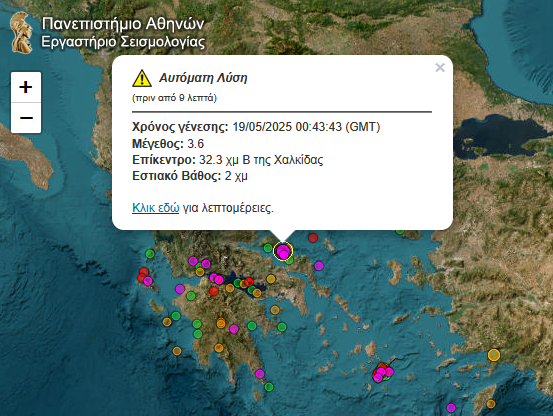This screenshot has height=416, width=553.
Task: Open the 'Κλικ εδώ' details link
Action: [156, 208]
